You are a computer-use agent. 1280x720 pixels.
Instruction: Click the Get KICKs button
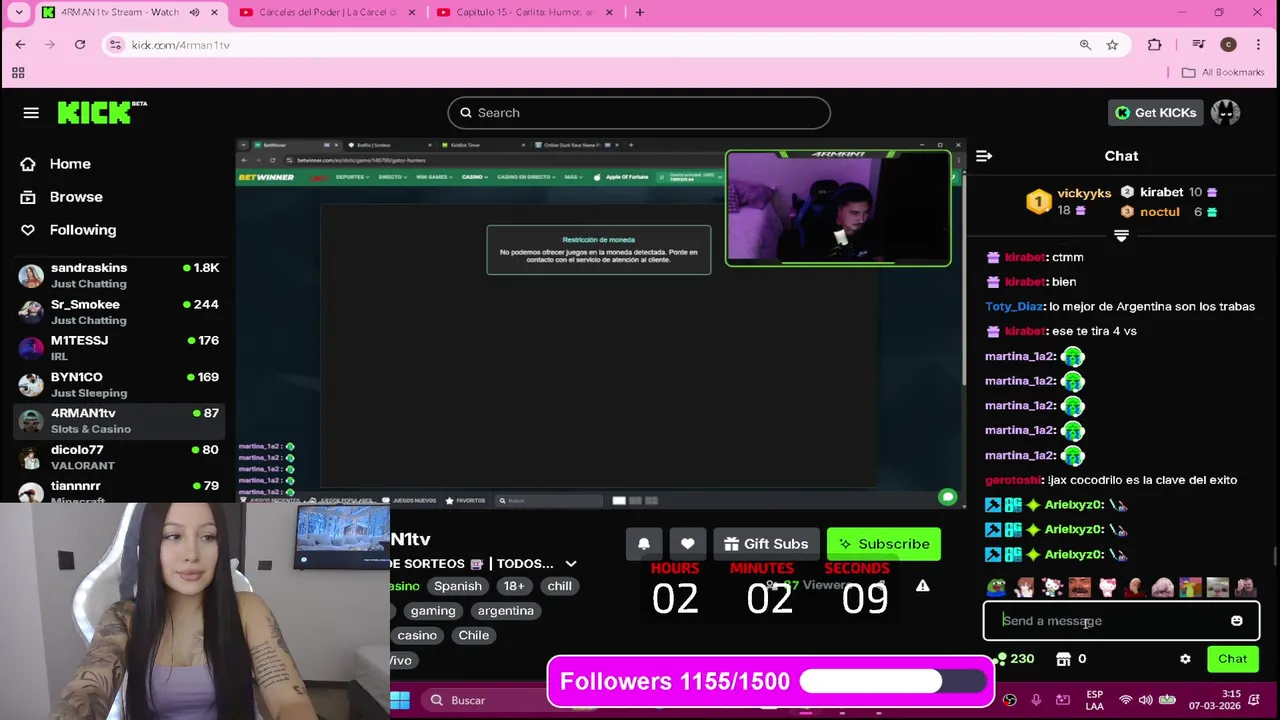1156,113
